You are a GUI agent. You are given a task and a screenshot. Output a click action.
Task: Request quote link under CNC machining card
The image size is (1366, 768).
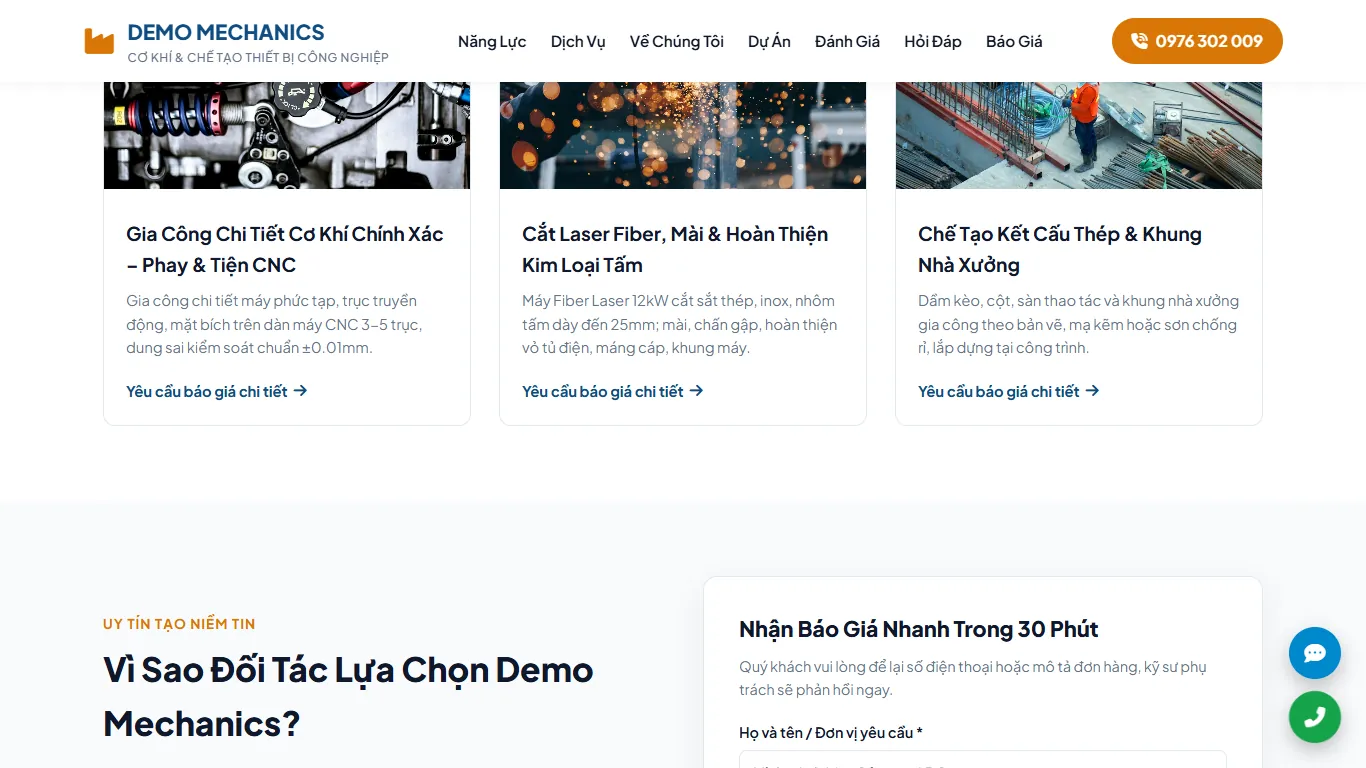tap(217, 391)
